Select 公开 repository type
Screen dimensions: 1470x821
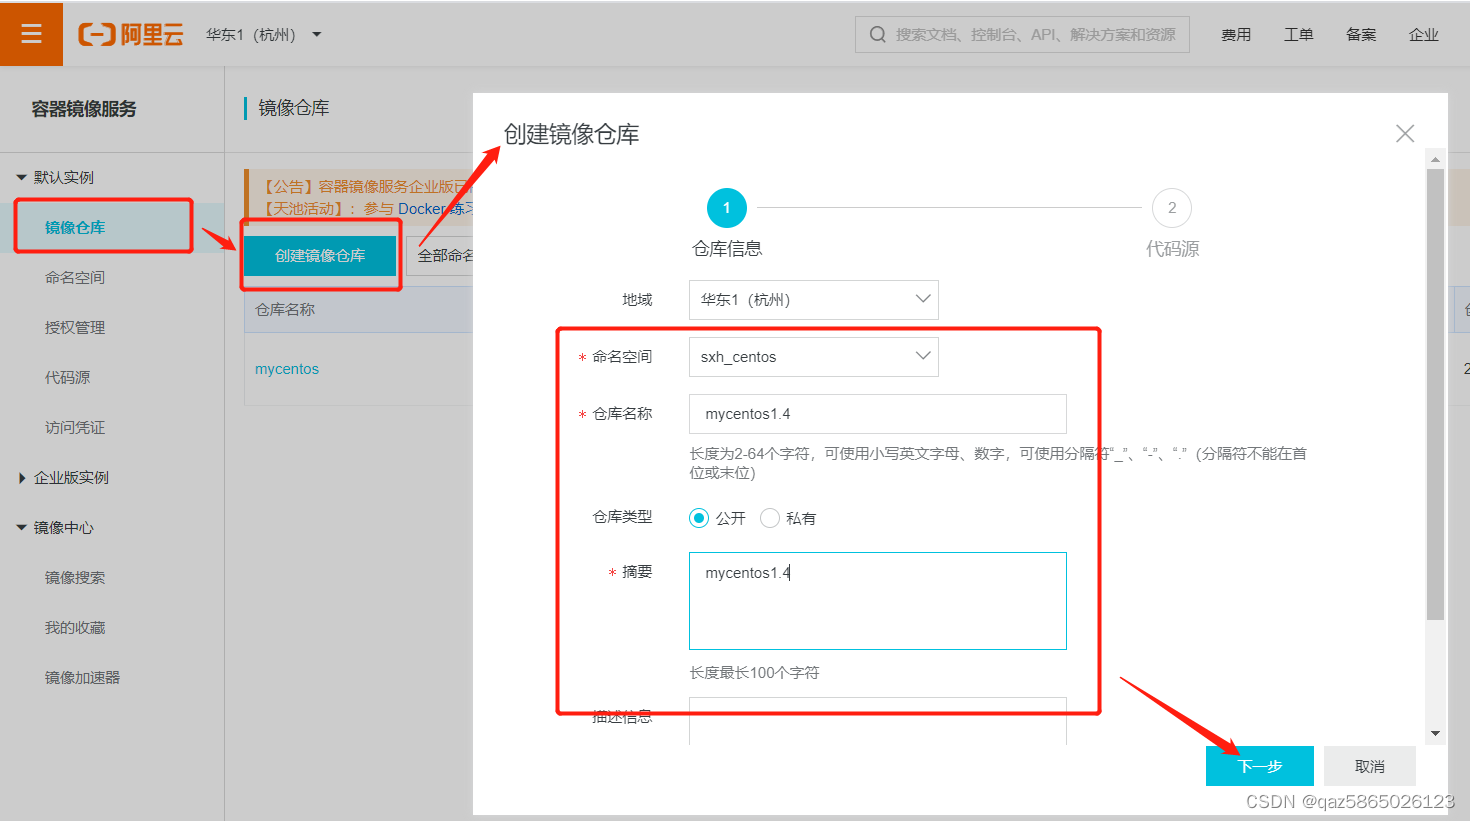click(x=699, y=517)
